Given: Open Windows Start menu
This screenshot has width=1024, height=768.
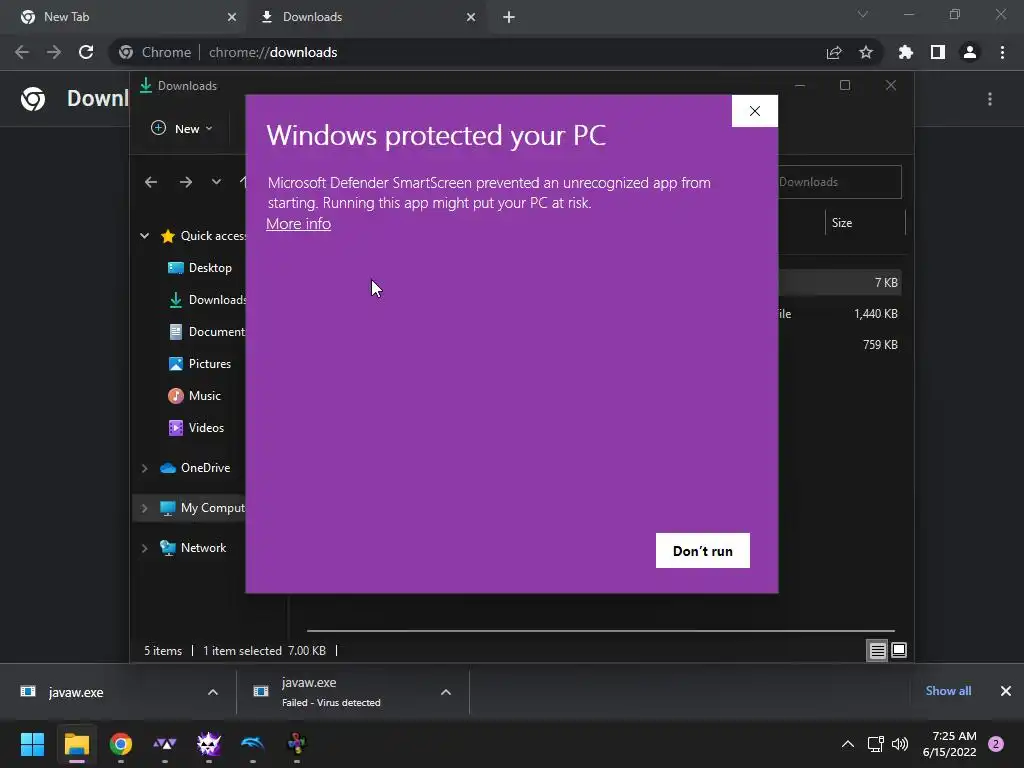Looking at the screenshot, I should click(x=33, y=744).
